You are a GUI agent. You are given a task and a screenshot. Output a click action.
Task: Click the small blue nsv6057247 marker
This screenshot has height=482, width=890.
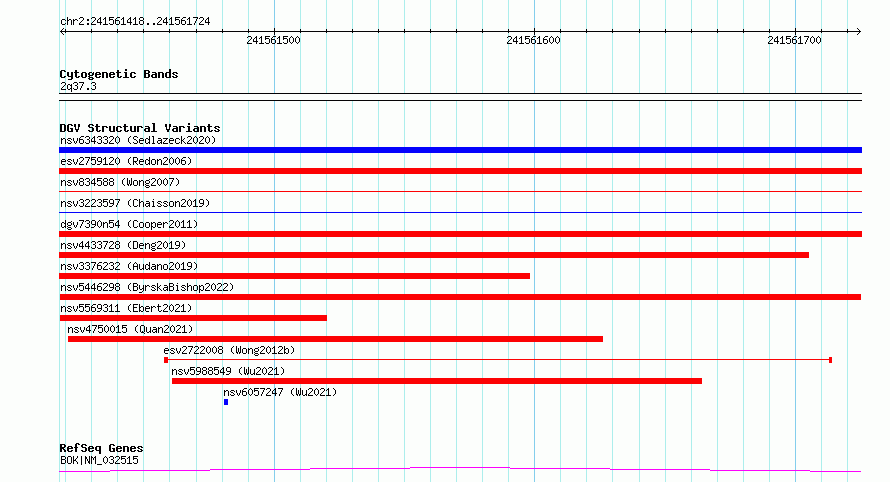(226, 402)
